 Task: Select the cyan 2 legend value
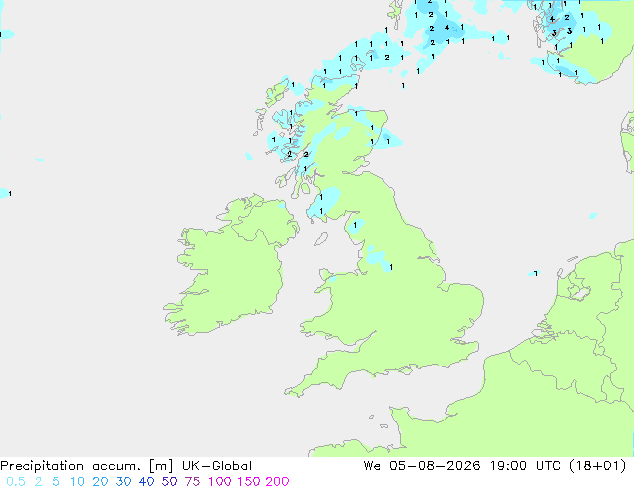click(x=38, y=482)
